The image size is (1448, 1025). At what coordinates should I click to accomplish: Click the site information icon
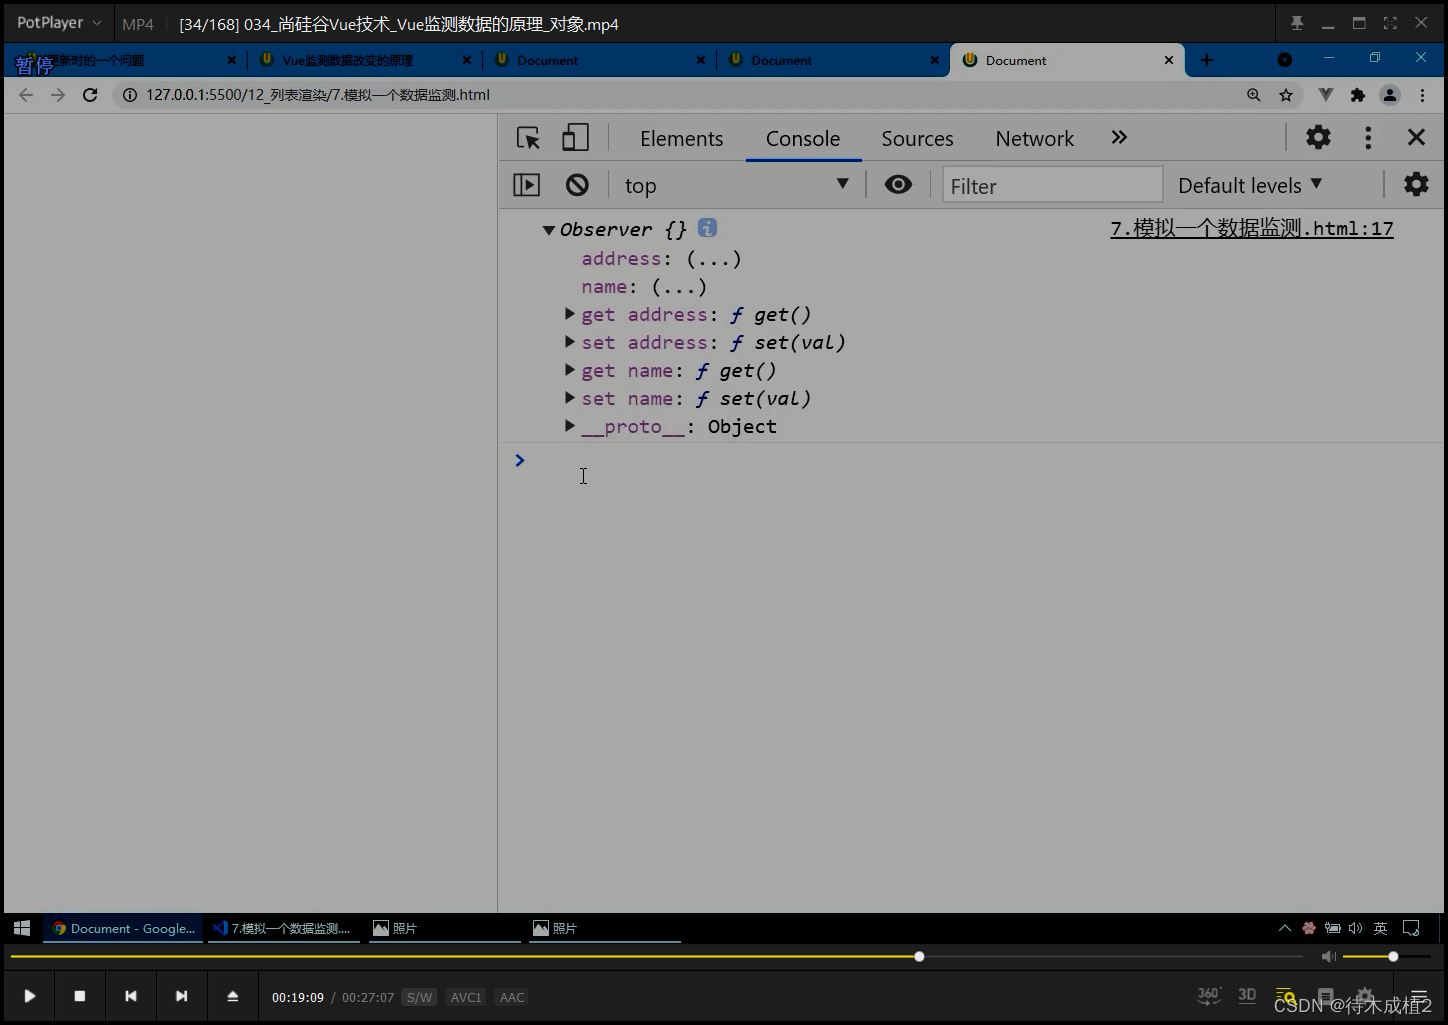(x=129, y=95)
